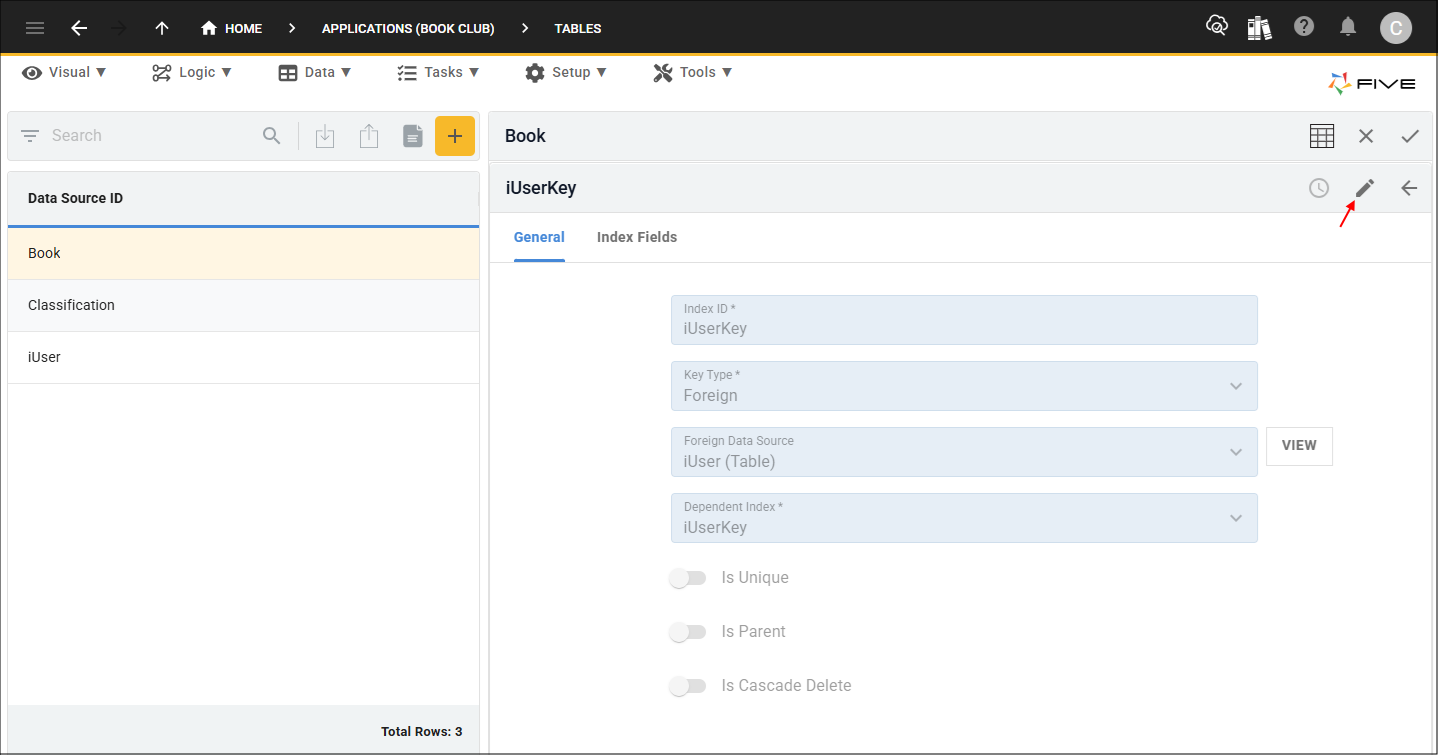Click the TABLES breadcrumb
This screenshot has height=755, width=1438.
[578, 28]
